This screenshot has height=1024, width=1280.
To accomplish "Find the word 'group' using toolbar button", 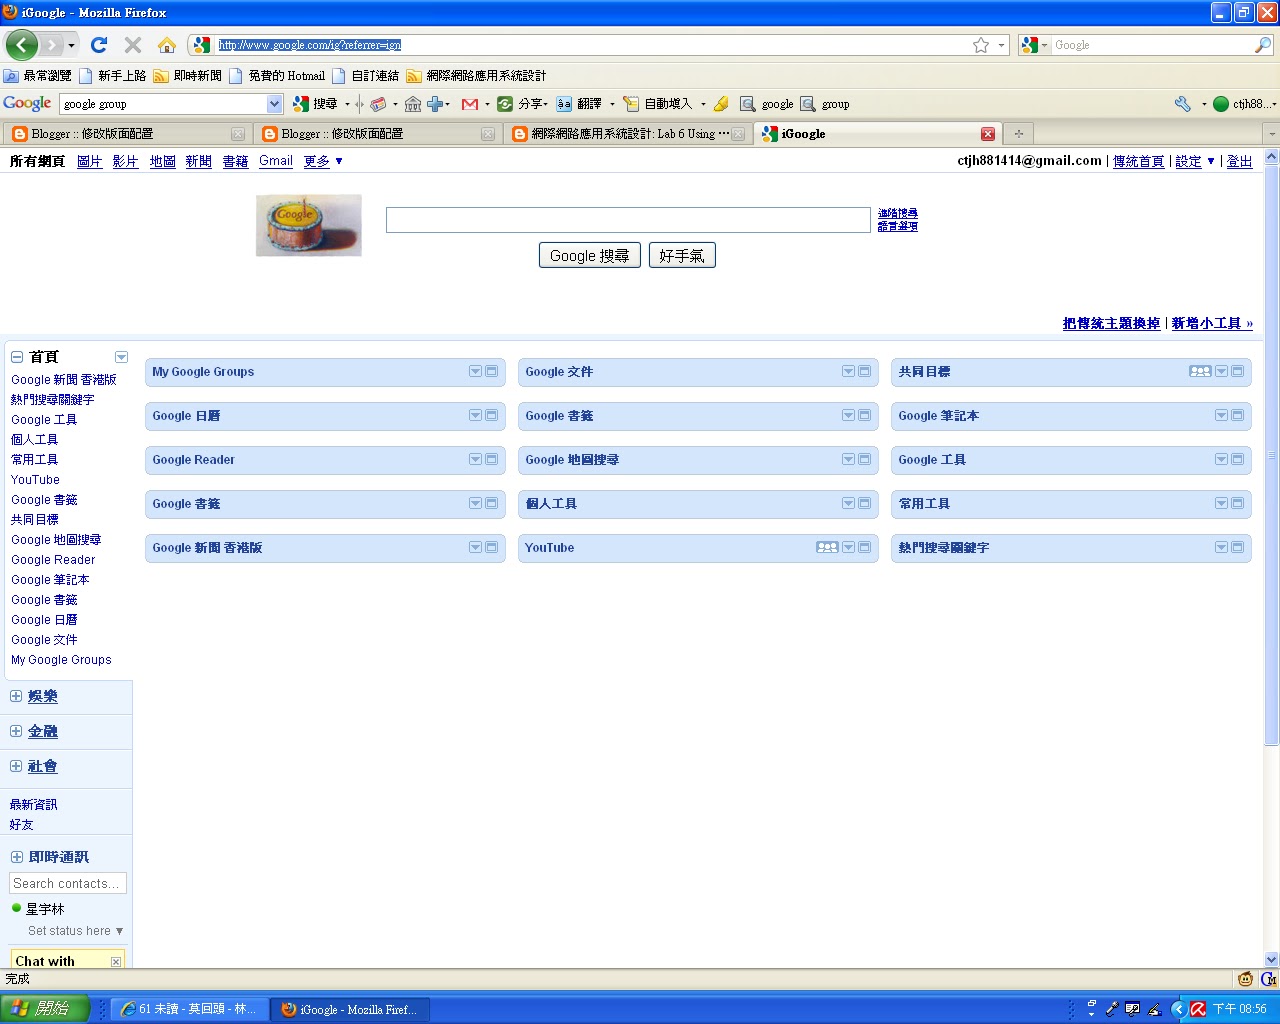I will point(825,104).
